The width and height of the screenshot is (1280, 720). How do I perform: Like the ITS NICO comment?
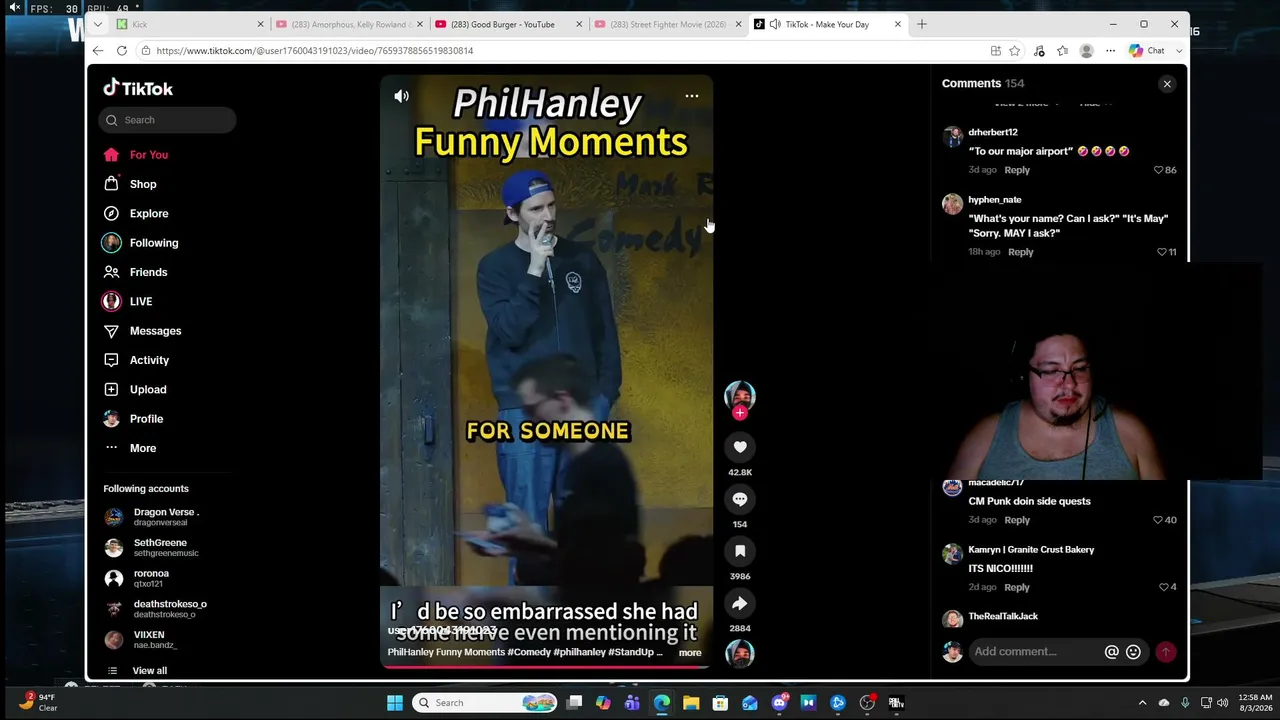(1162, 587)
